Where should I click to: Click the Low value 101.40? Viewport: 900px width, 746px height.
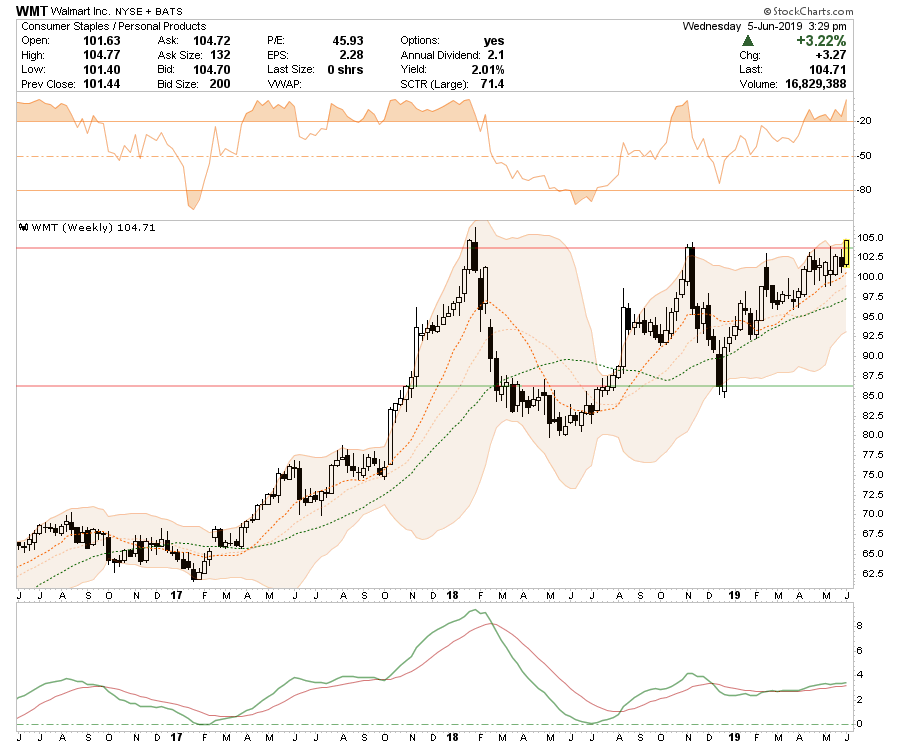[x=102, y=69]
